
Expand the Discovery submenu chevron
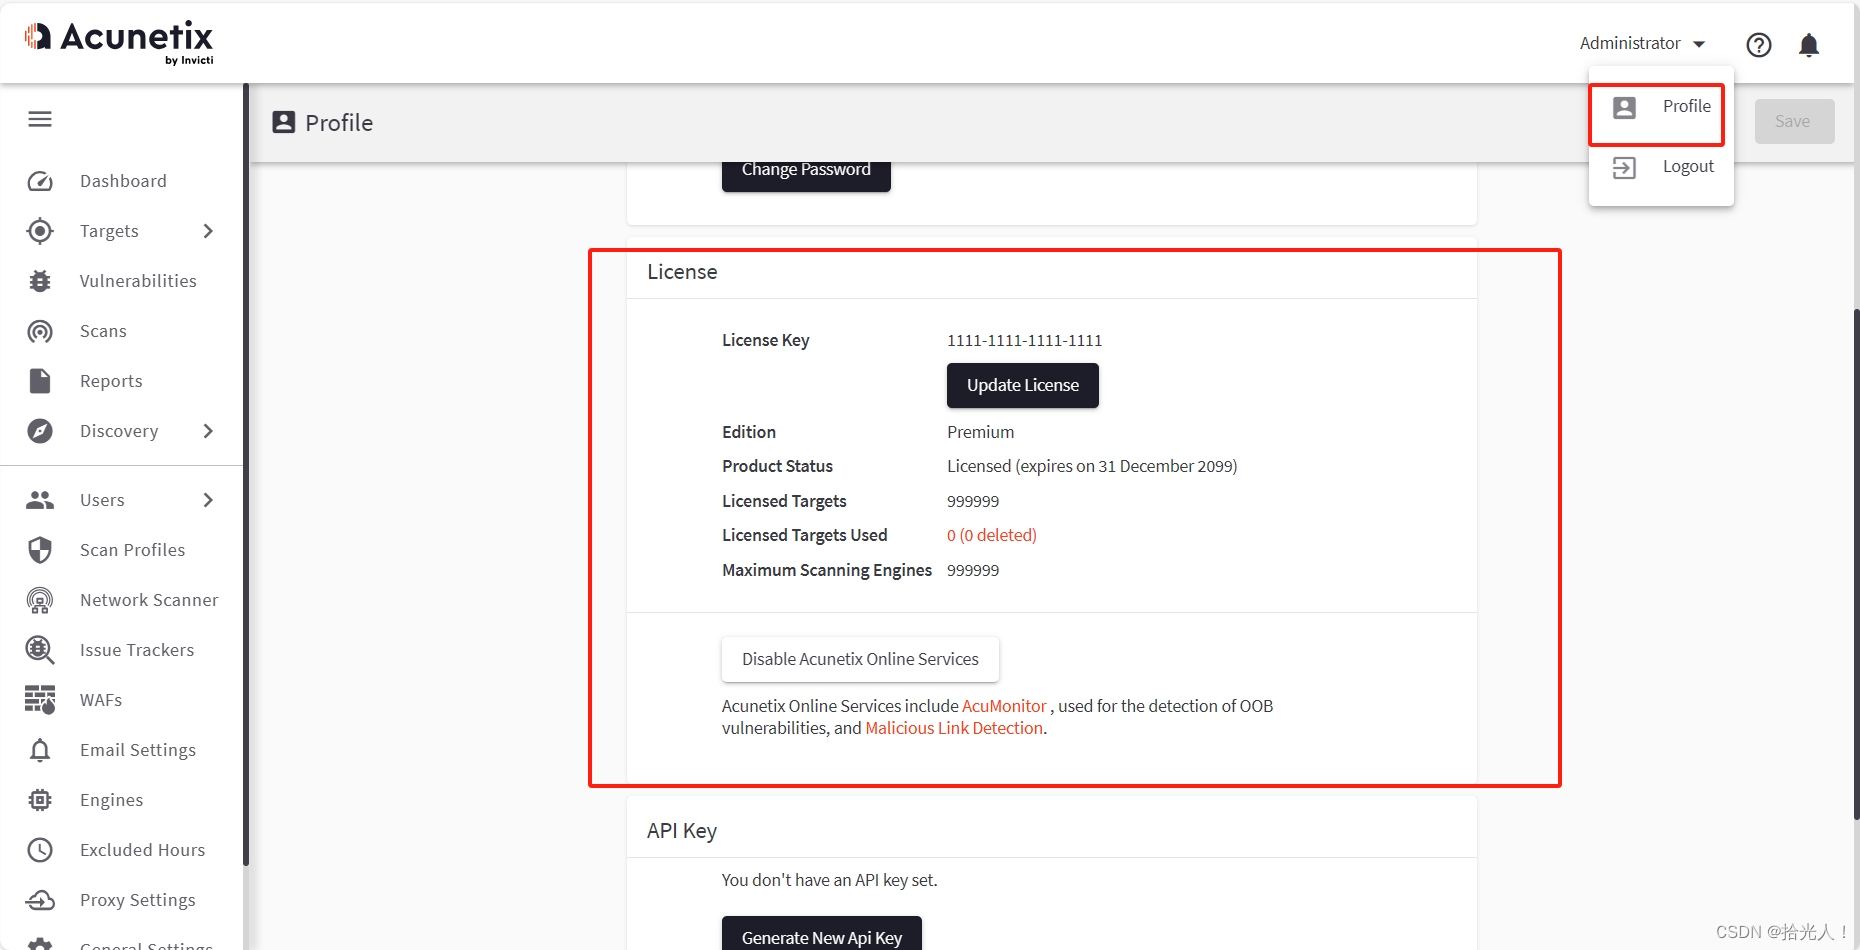208,431
